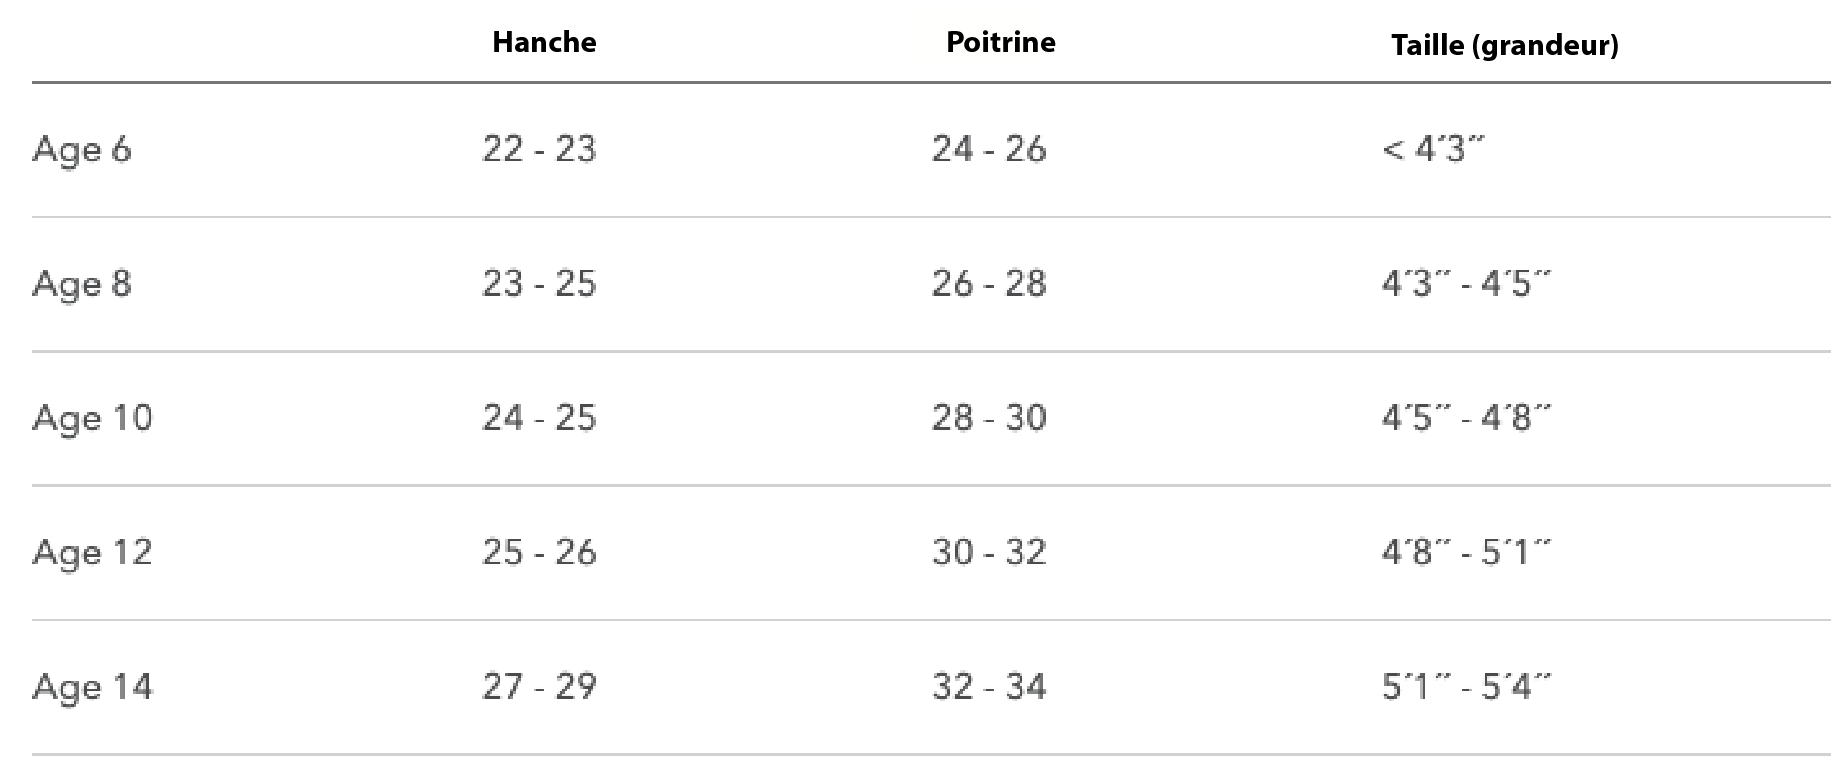Screen dimensions: 1846x776
Task: Click the Age 6 chest value 24 - 26
Action: (989, 149)
